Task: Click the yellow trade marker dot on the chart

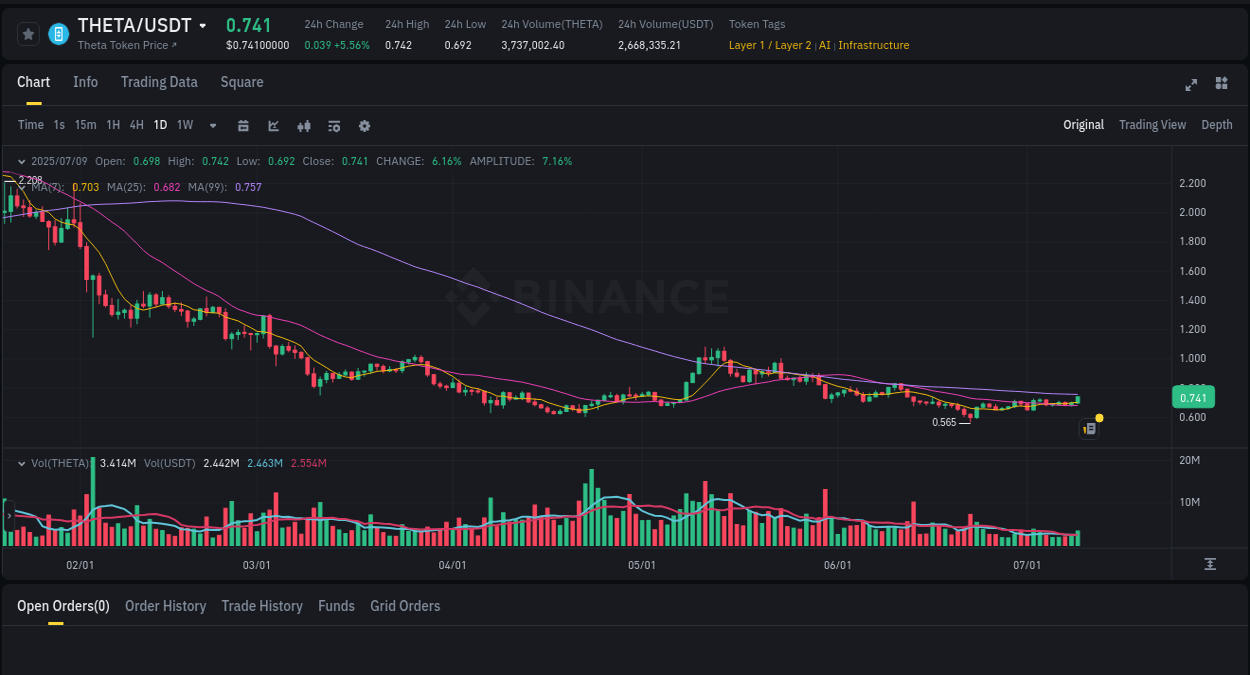Action: click(x=1098, y=417)
